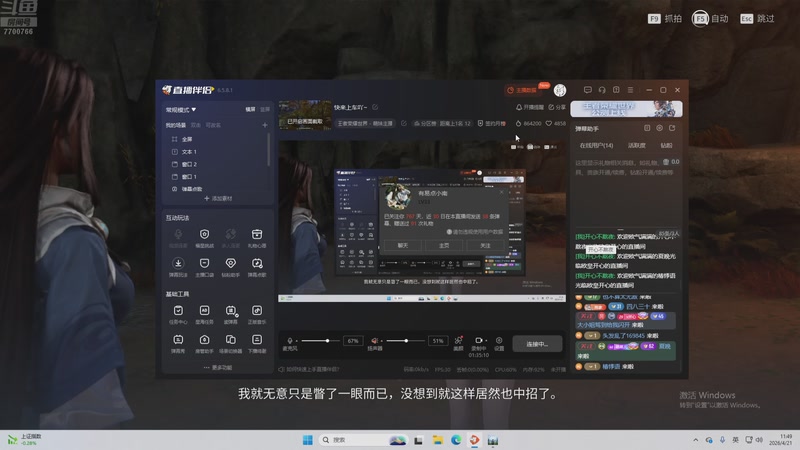Screen dimensions: 800x450
Task: Open the 任务中心 checklist icon
Action: click(x=178, y=310)
